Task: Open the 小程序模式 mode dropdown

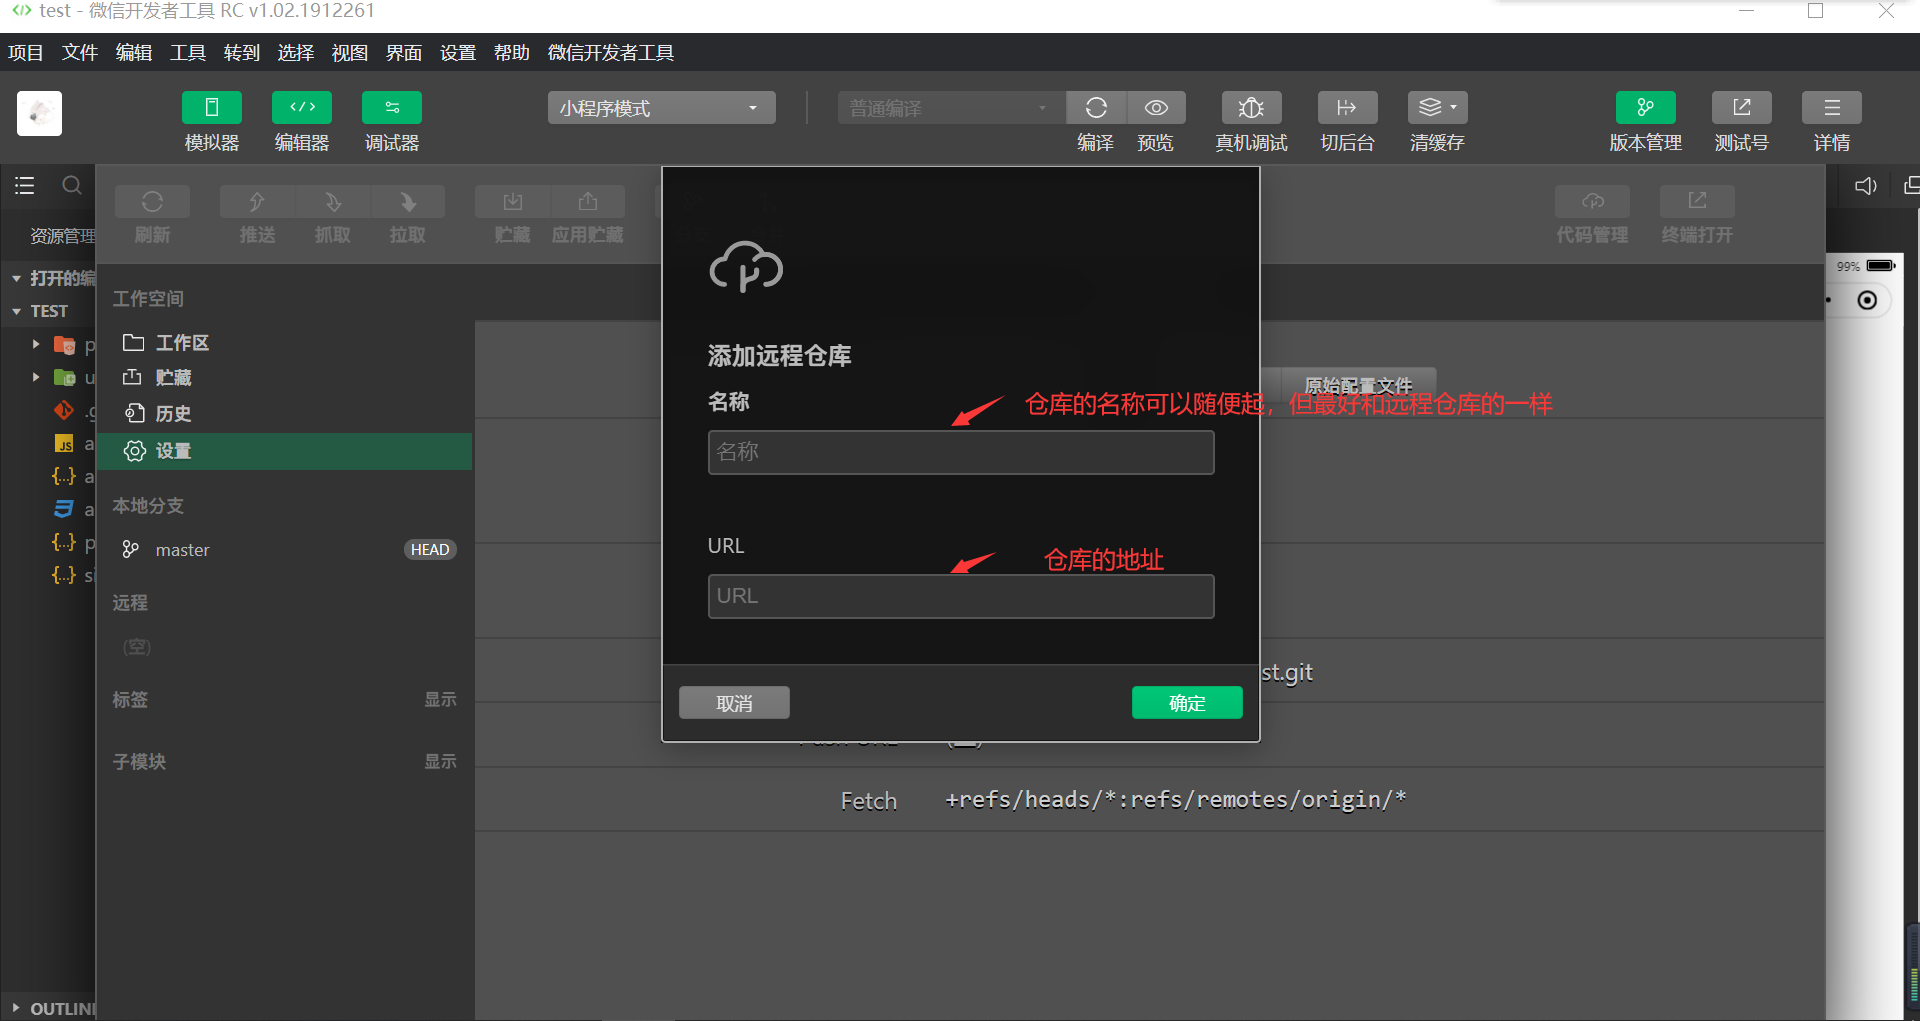Action: pyautogui.click(x=661, y=108)
